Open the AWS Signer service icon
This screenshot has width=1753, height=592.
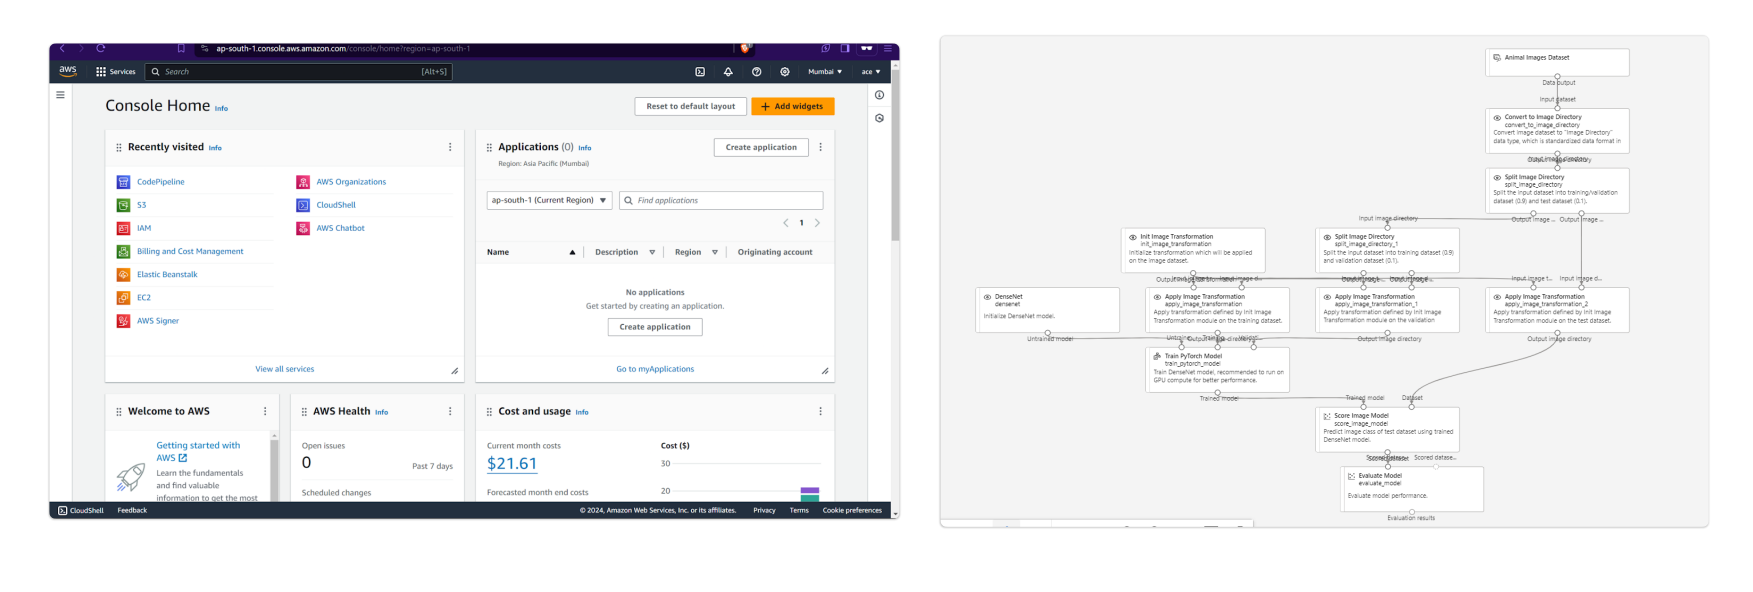(x=123, y=321)
